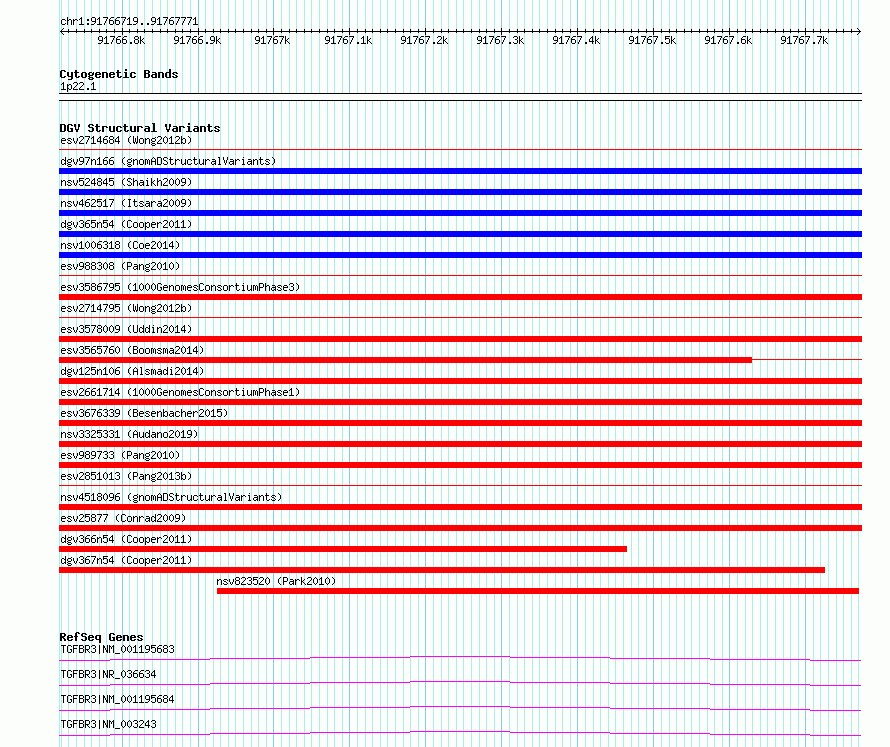This screenshot has width=890, height=747.
Task: Select the TGFBR3|NM_001195684 transcript
Action: tap(117, 699)
